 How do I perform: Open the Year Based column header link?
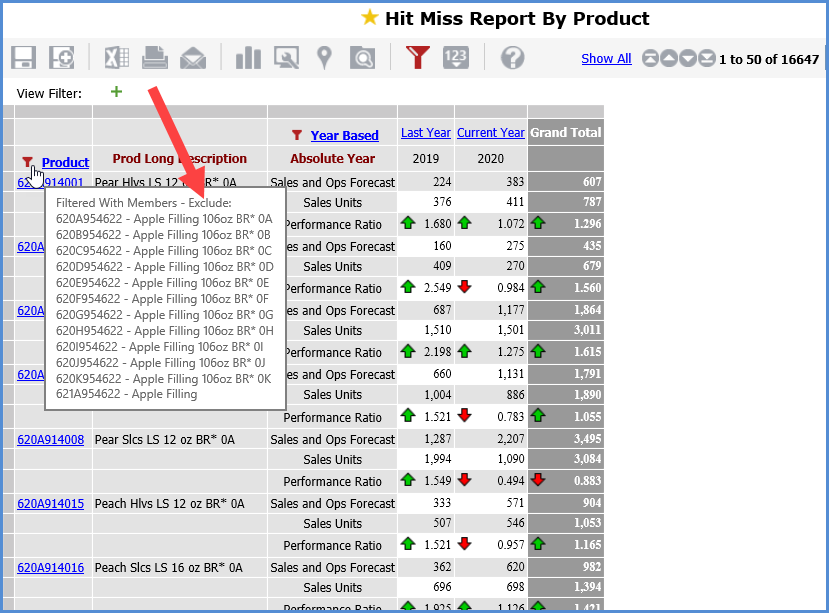pos(344,136)
